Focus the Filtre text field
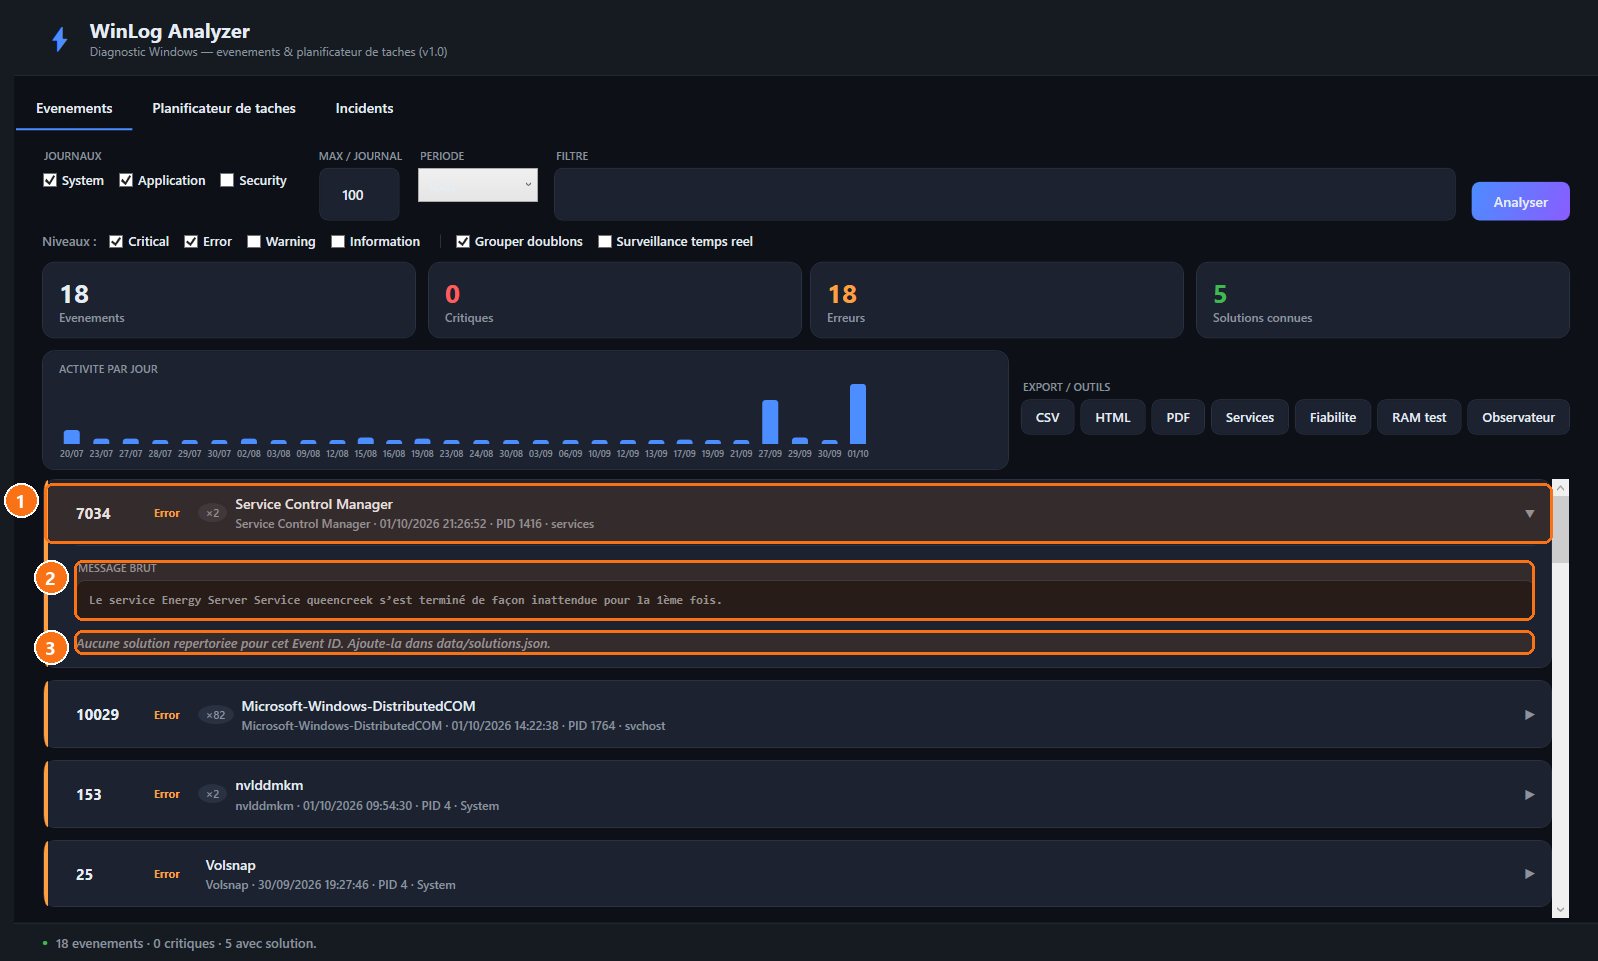The image size is (1598, 961). point(1004,194)
